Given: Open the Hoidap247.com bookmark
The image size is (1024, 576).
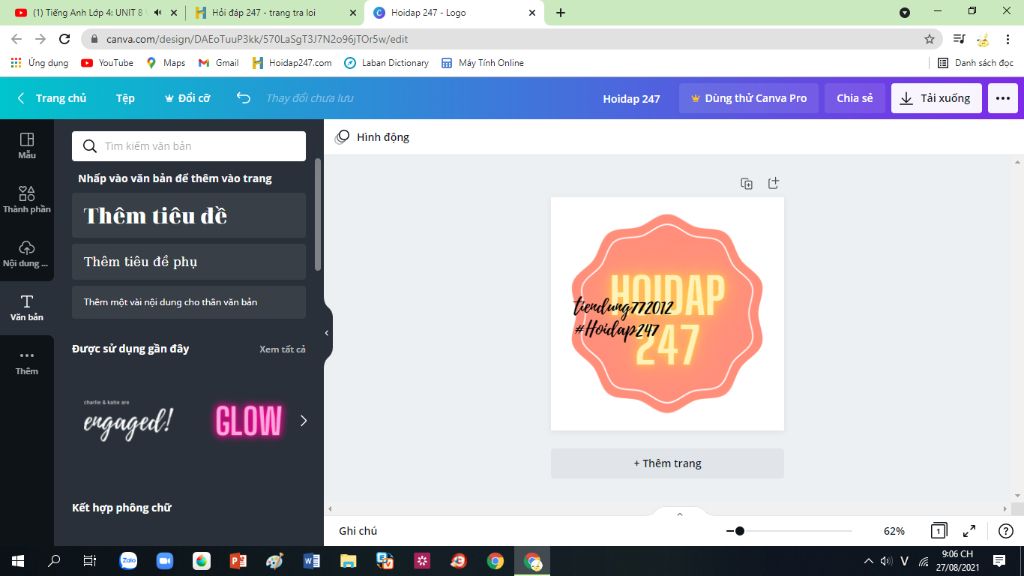Looking at the screenshot, I should [292, 63].
